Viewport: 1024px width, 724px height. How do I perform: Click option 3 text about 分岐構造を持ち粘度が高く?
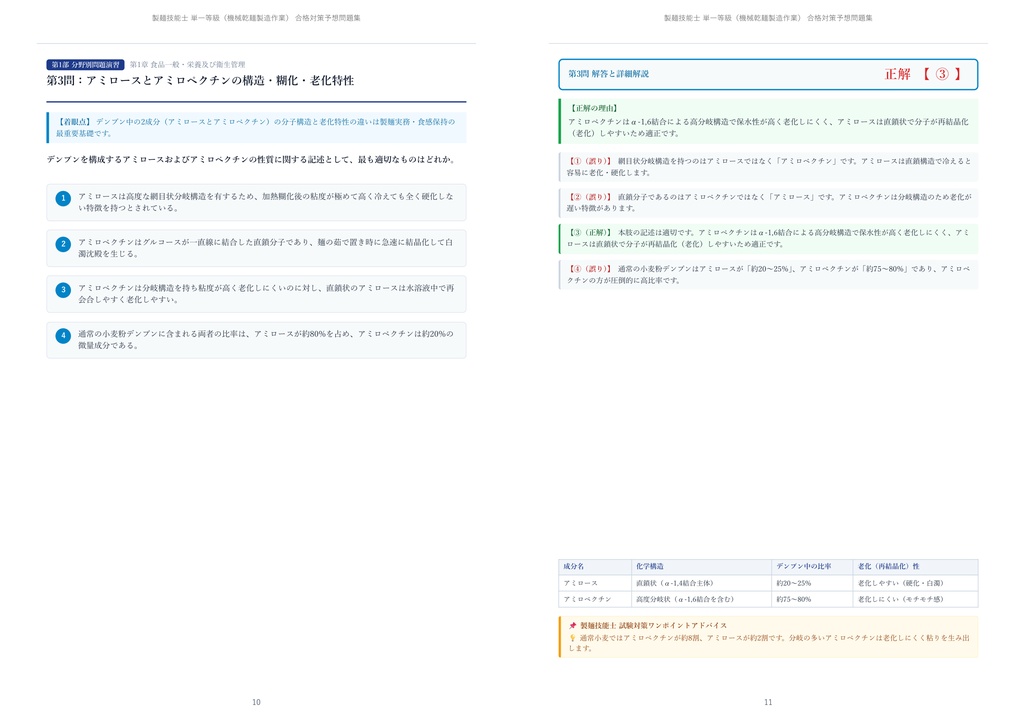tap(266, 293)
